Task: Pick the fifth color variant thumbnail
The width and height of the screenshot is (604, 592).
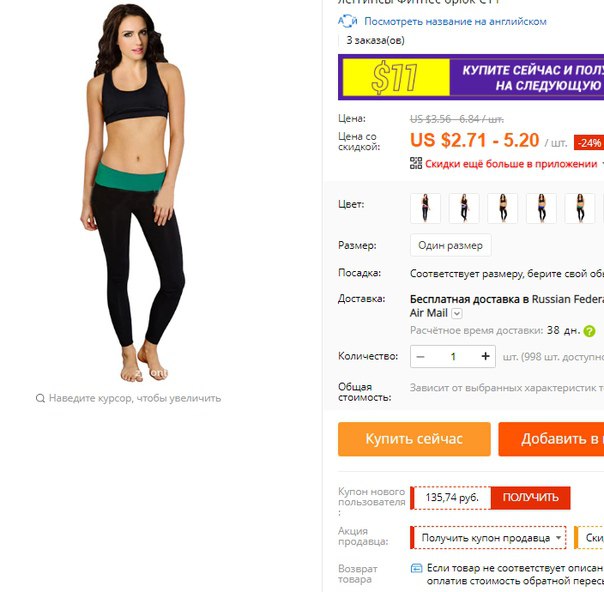Action: (580, 208)
